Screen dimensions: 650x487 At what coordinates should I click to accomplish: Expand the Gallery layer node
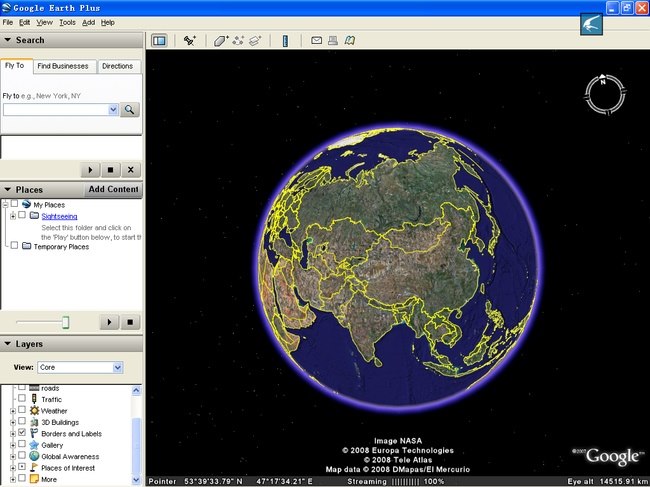coord(13,446)
